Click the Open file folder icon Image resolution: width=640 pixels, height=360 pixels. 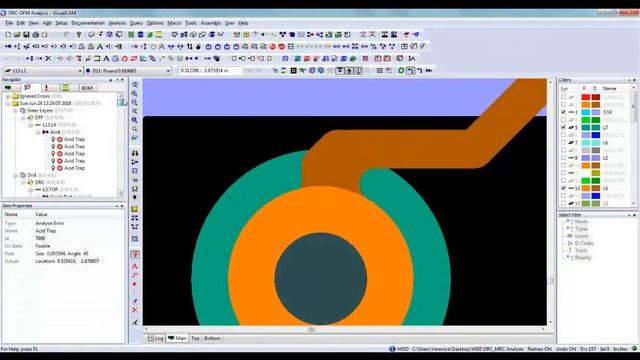pos(17,35)
